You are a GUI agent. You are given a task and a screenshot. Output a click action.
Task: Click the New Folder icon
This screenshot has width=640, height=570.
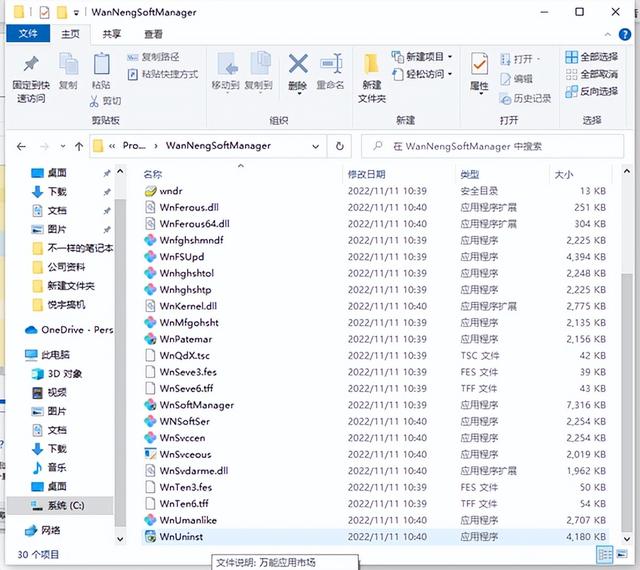372,72
